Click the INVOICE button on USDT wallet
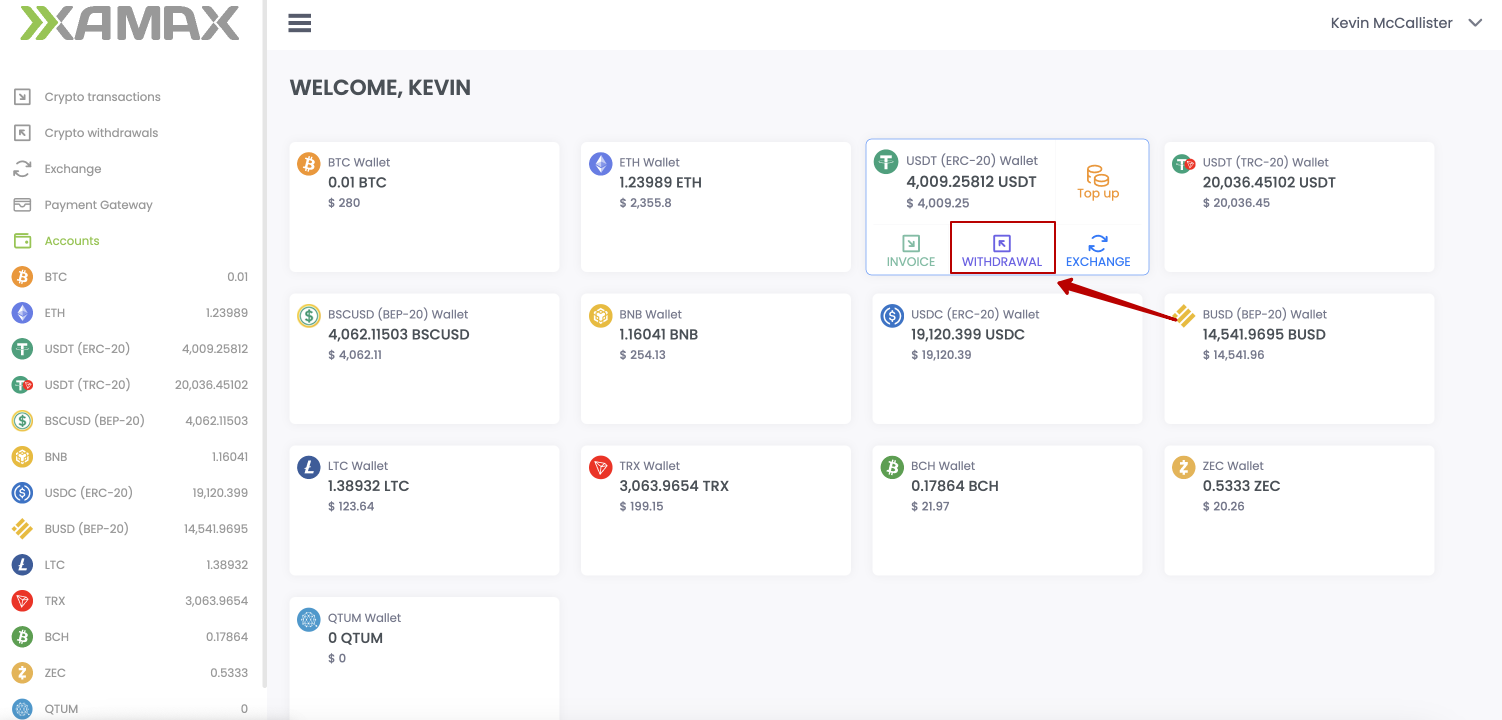The width and height of the screenshot is (1502, 720). pyautogui.click(x=911, y=252)
